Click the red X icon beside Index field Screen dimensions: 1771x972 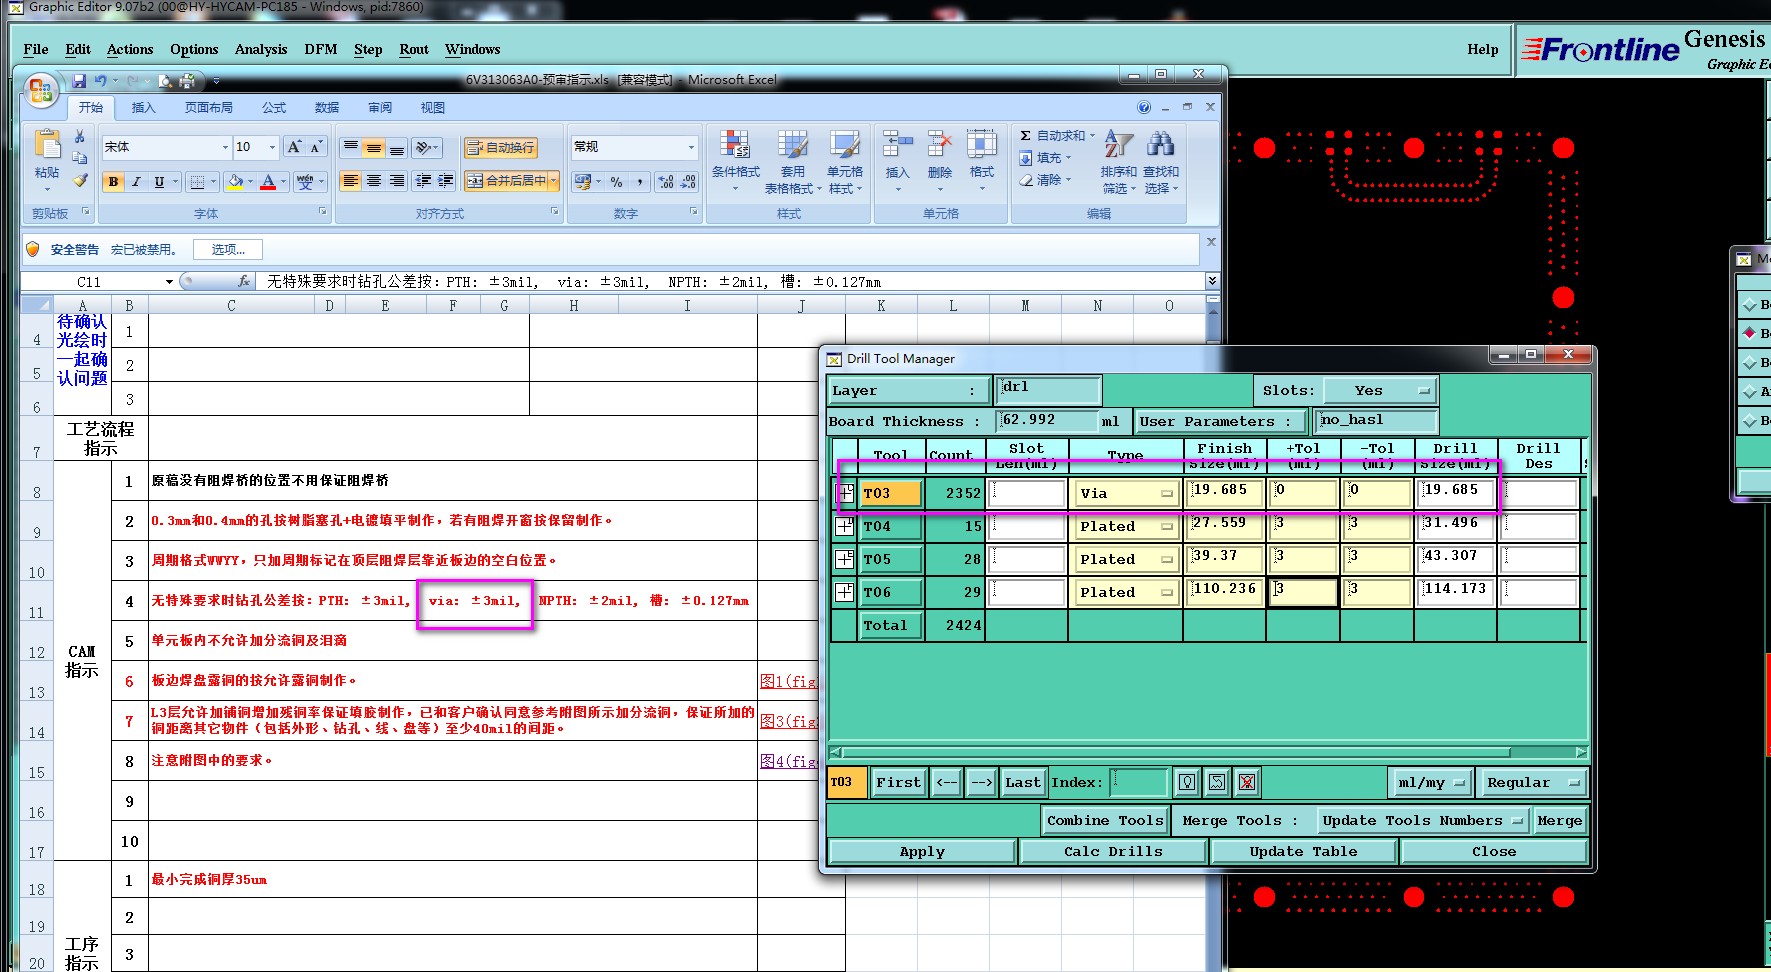point(1246,782)
